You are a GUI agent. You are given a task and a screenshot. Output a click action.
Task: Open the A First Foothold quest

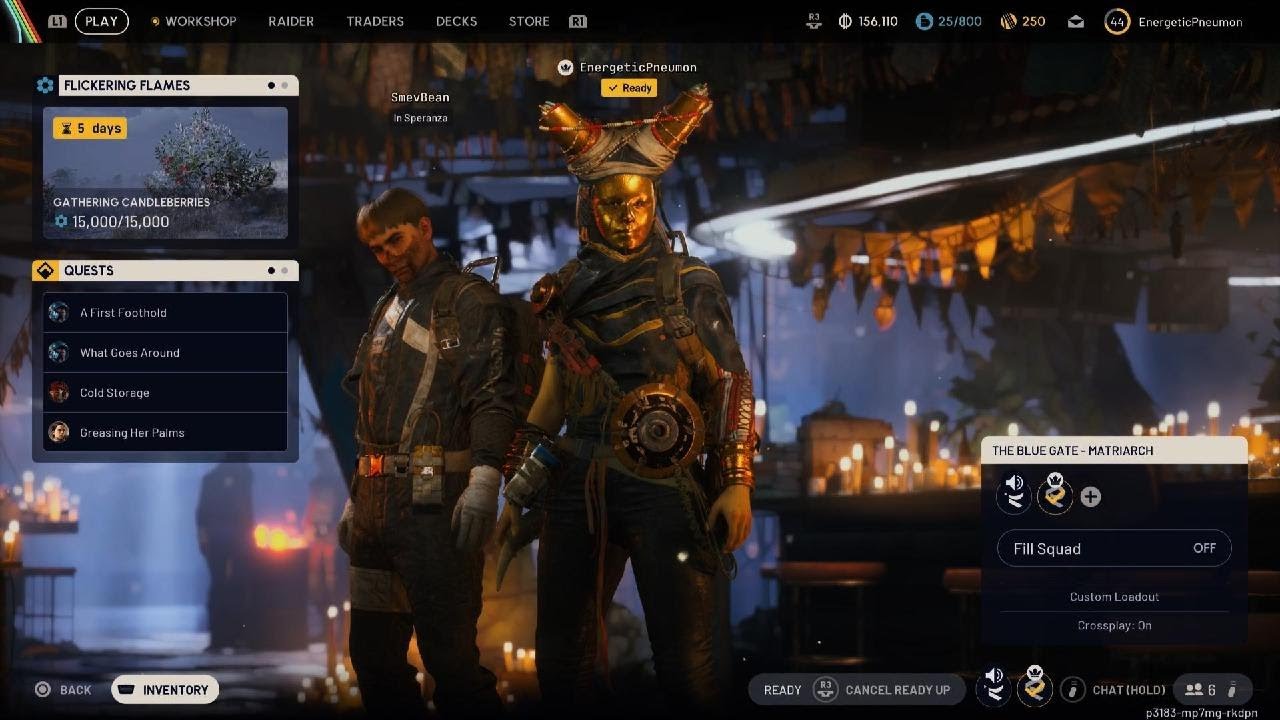(165, 313)
